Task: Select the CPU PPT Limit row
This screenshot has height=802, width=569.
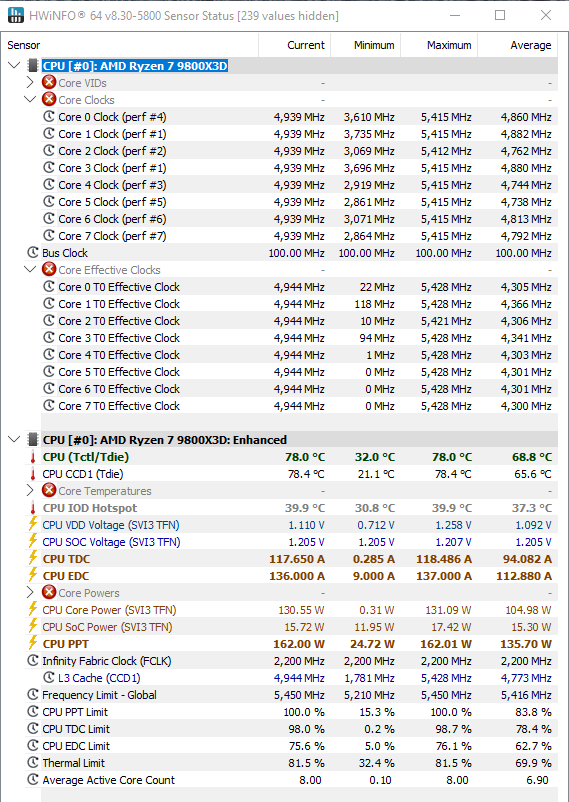Action: tap(292, 711)
